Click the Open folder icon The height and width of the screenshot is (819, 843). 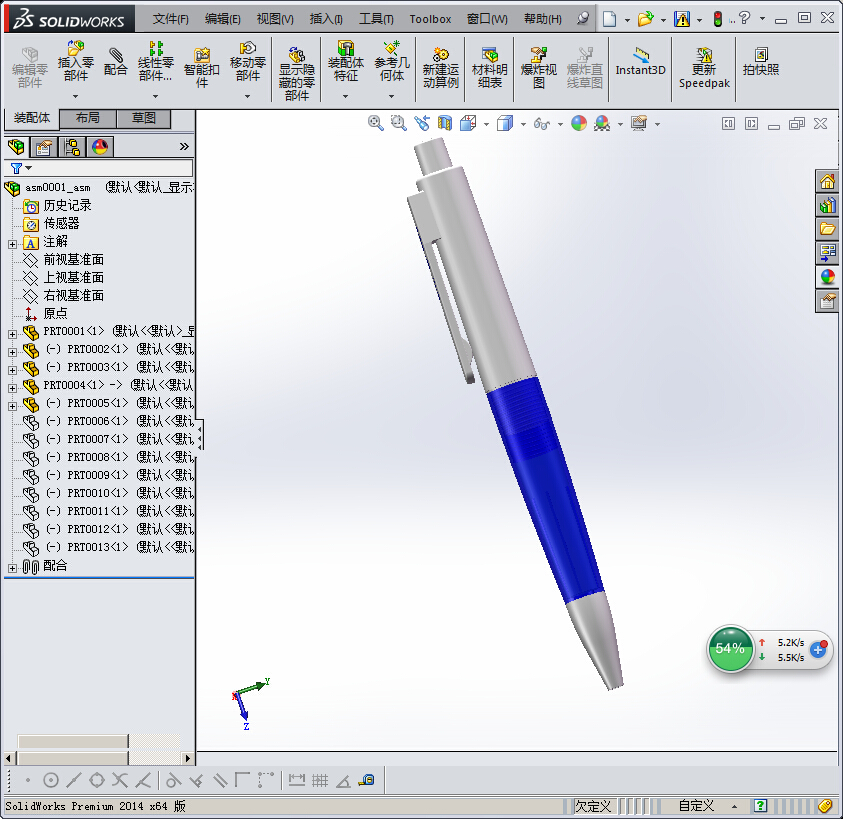pos(645,19)
